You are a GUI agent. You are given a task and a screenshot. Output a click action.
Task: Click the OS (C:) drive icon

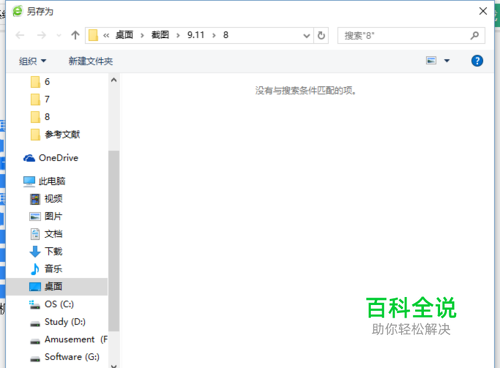click(x=35, y=305)
